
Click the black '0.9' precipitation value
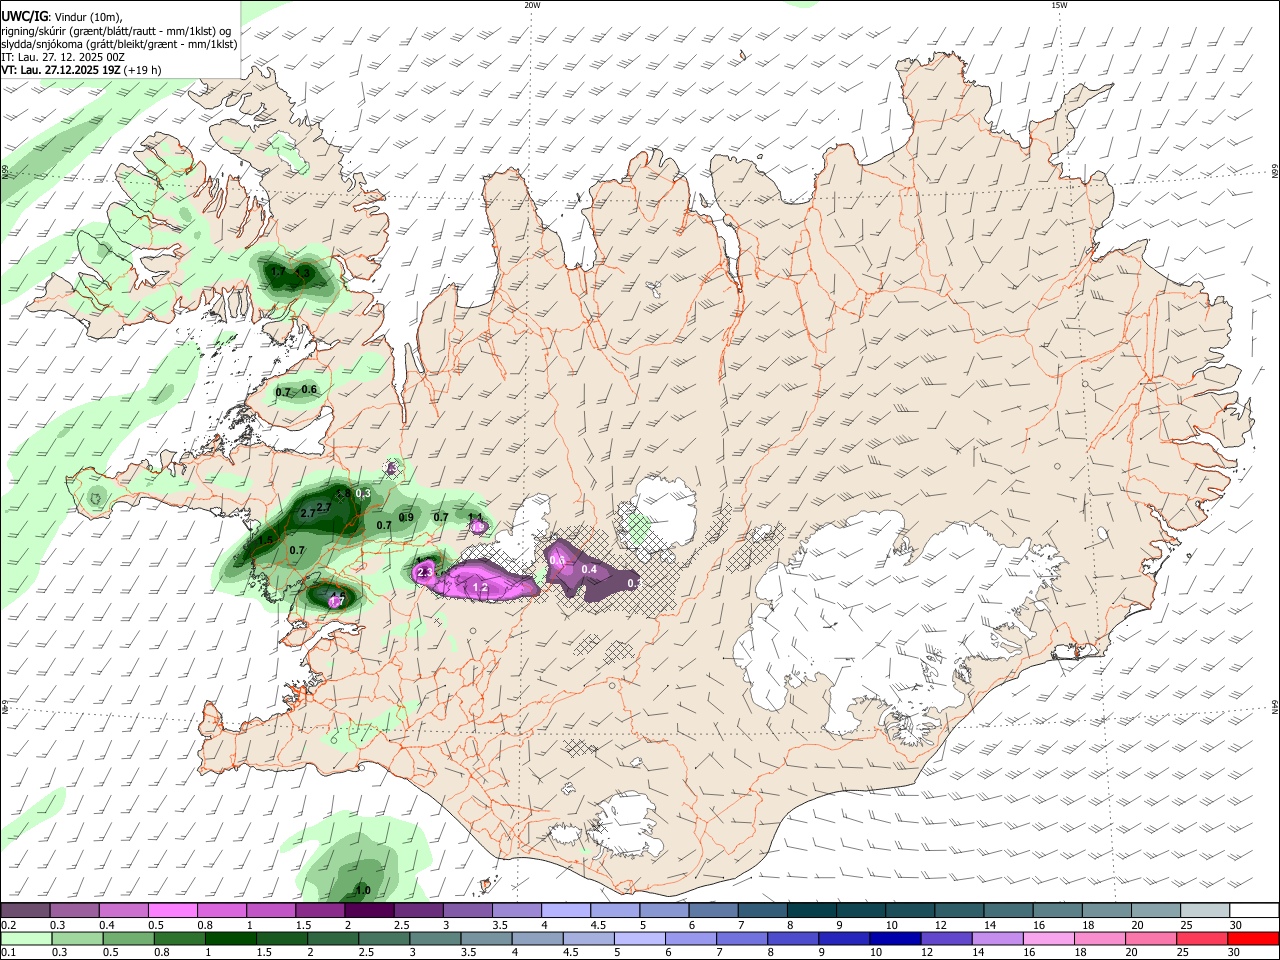(406, 517)
